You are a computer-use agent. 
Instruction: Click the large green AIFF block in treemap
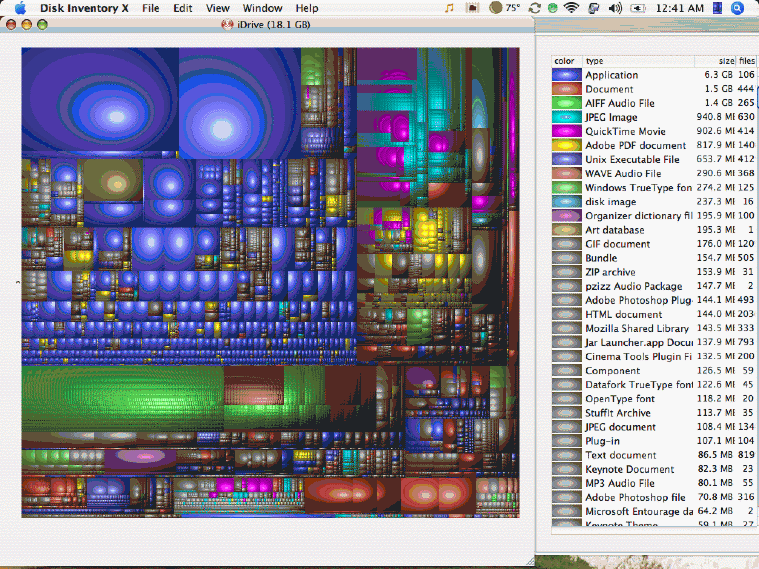pyautogui.click(x=122, y=399)
